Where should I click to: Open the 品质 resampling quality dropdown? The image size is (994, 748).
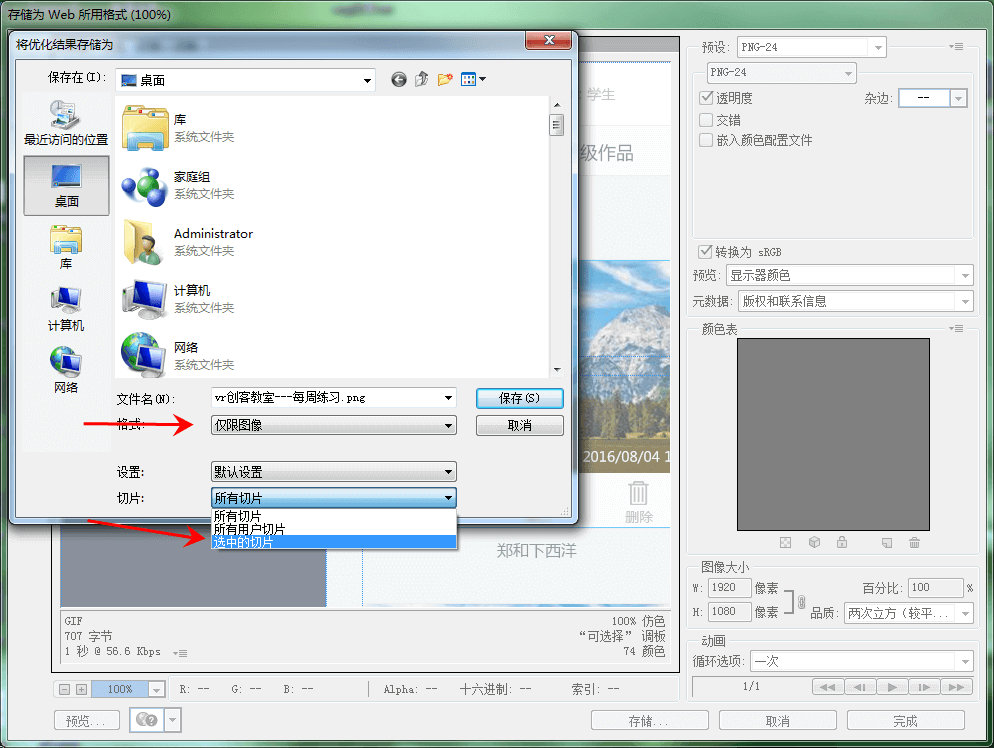tap(909, 613)
